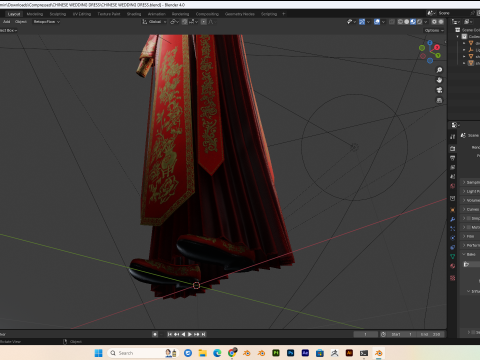Switch perspective/orthographic view icon

coord(439,100)
